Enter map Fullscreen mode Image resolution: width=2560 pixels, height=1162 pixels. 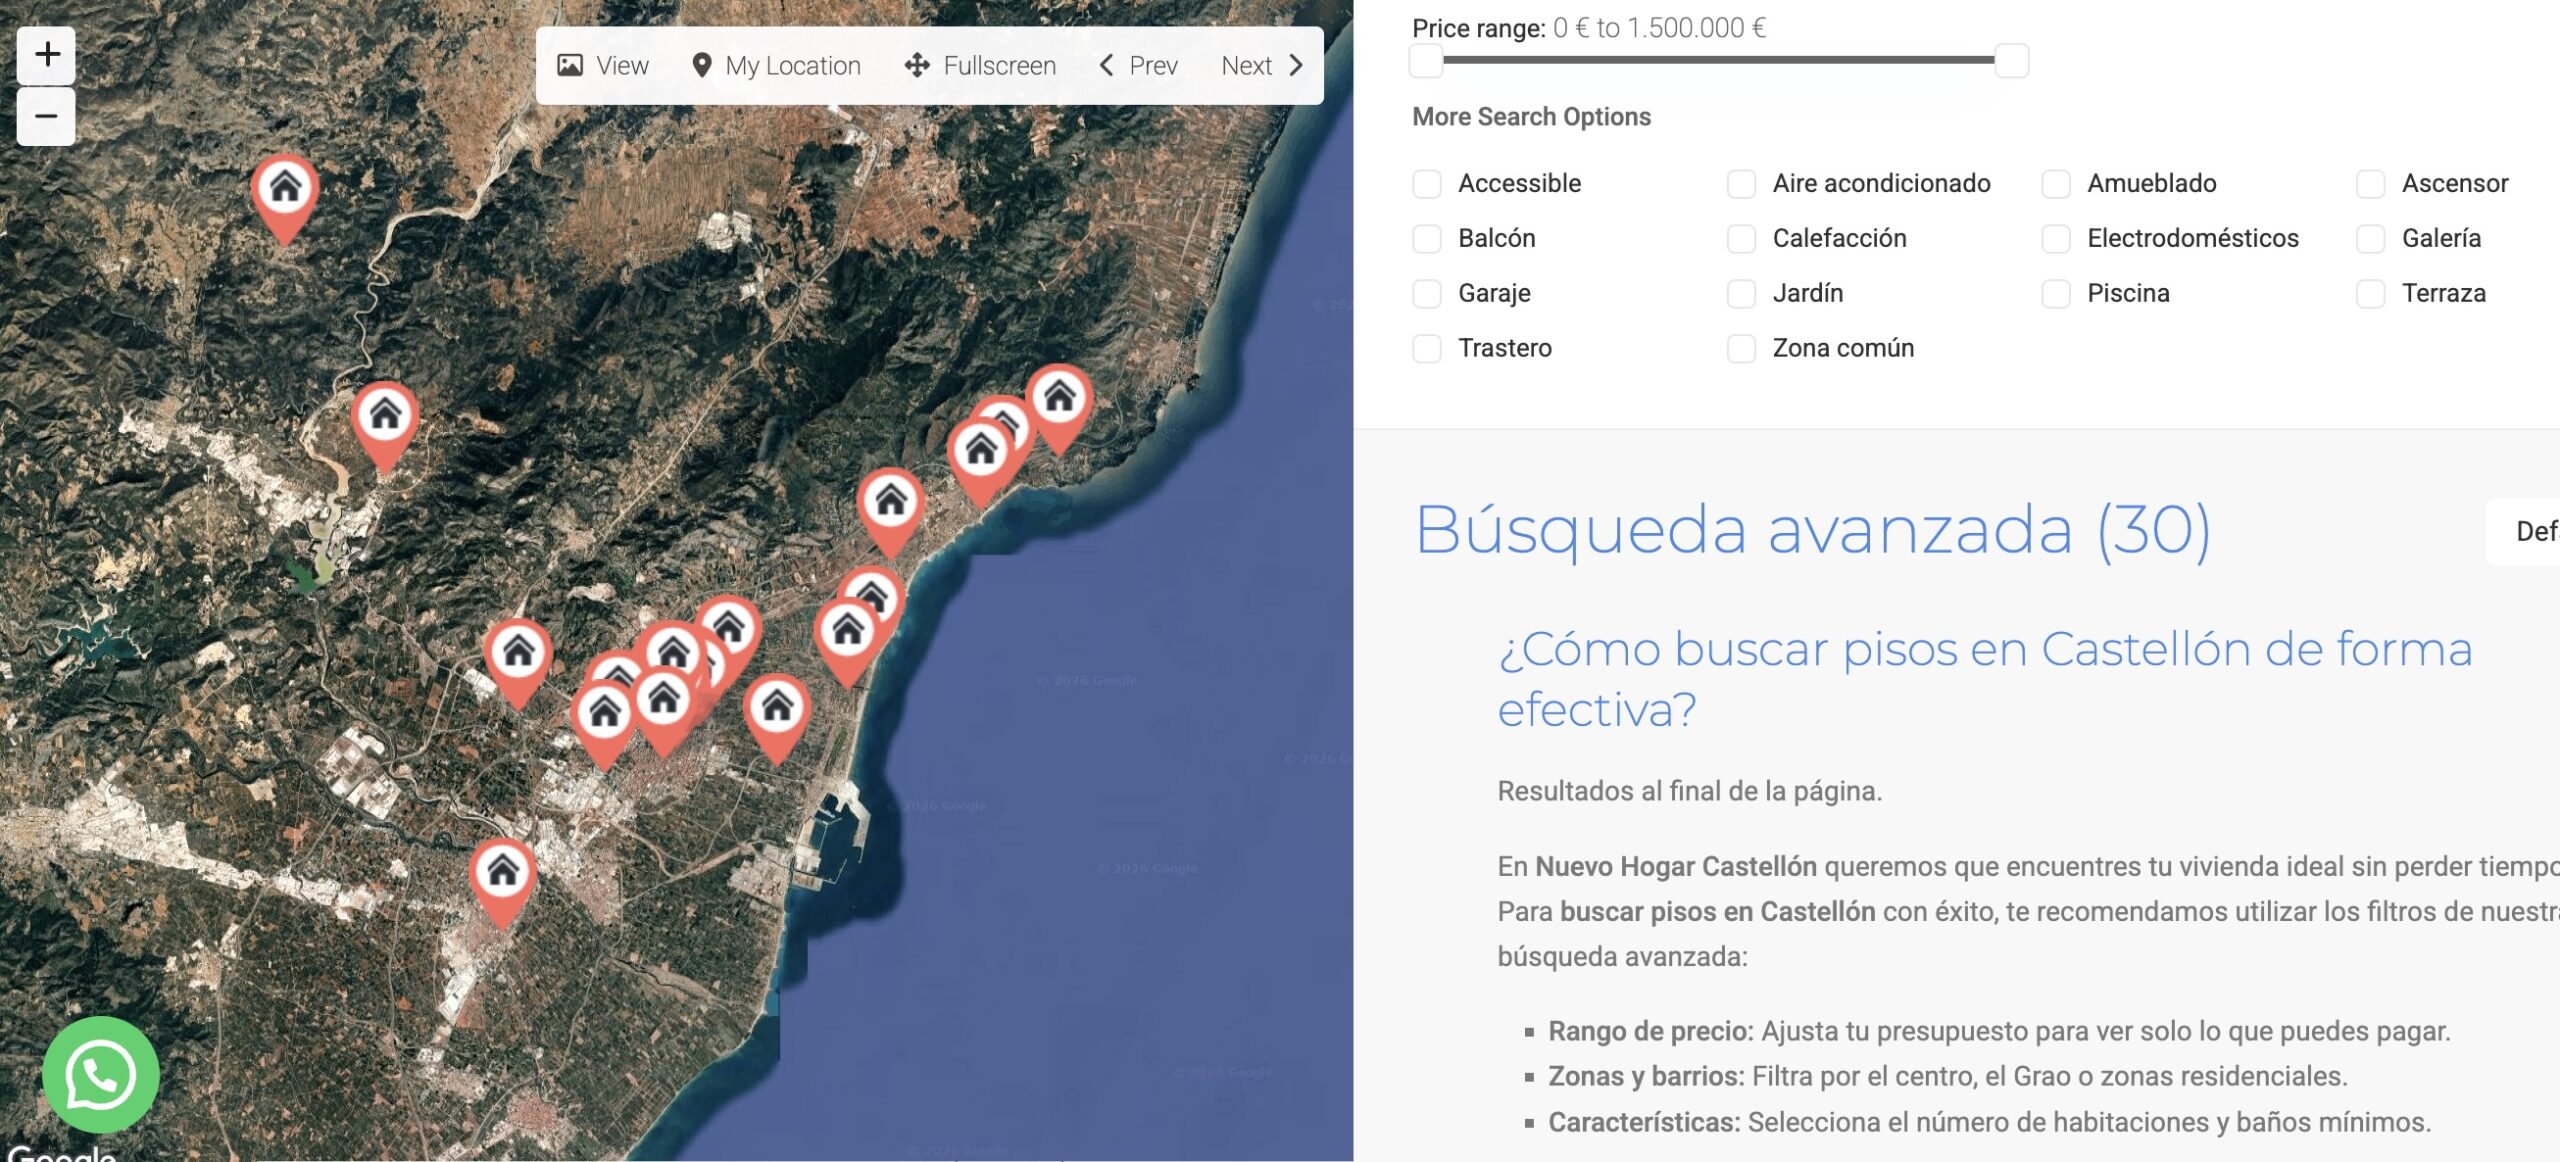[x=980, y=66]
